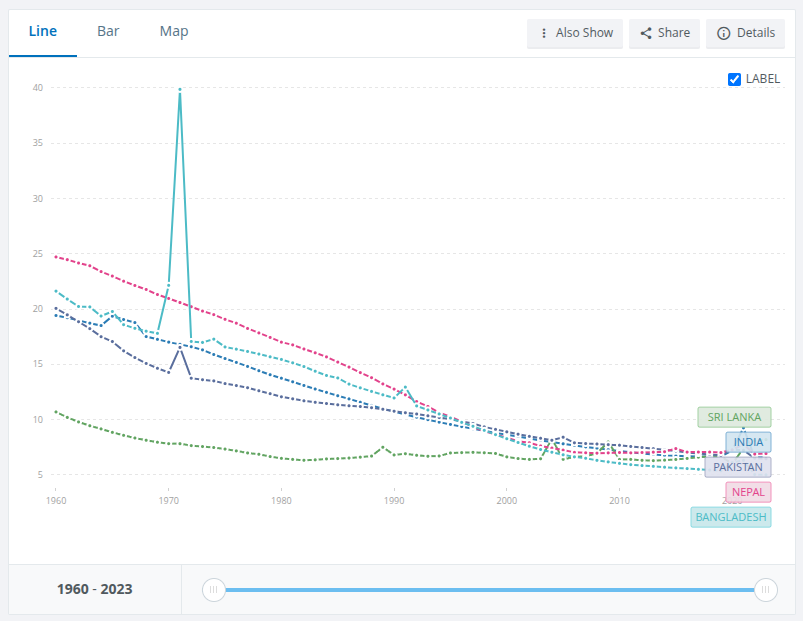Open the Map tab
Viewport: 803px width, 621px height.
pos(174,32)
